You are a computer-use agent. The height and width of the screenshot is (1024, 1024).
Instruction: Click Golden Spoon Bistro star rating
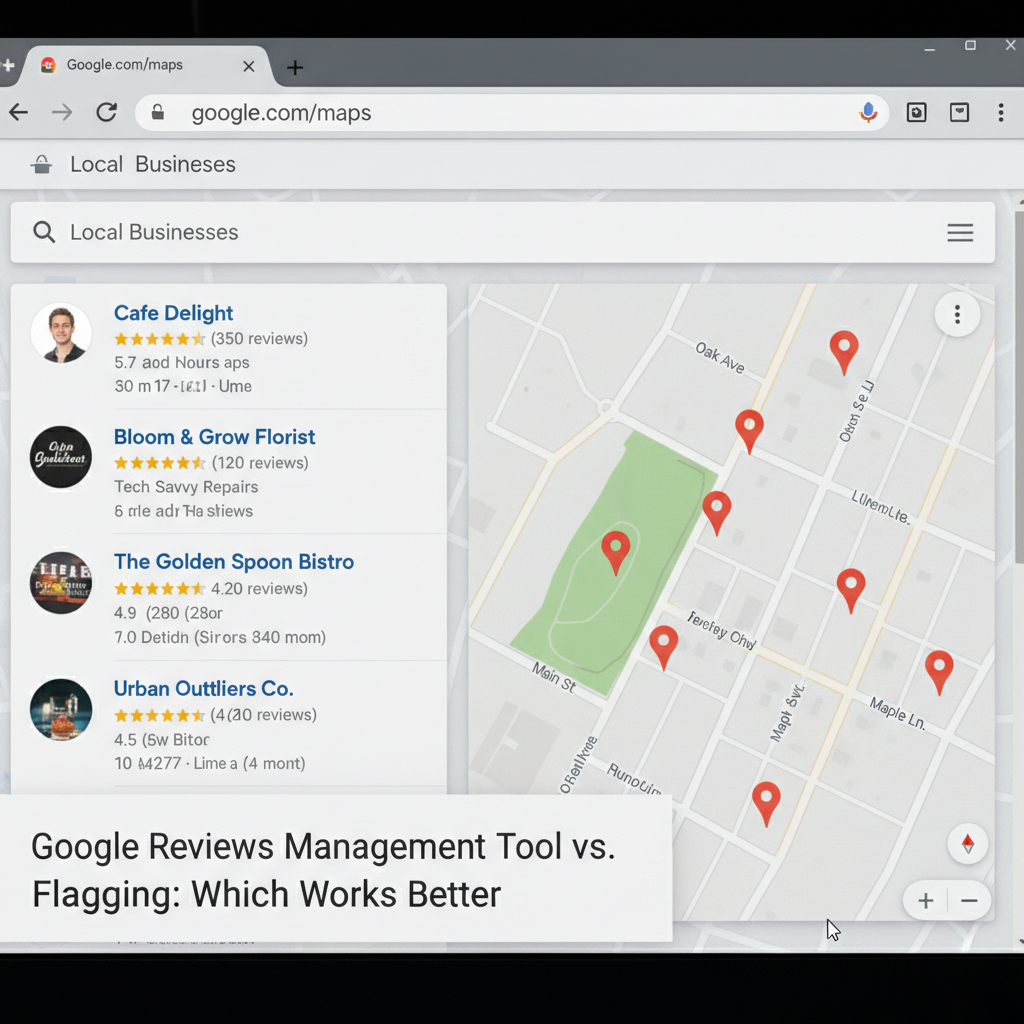159,588
